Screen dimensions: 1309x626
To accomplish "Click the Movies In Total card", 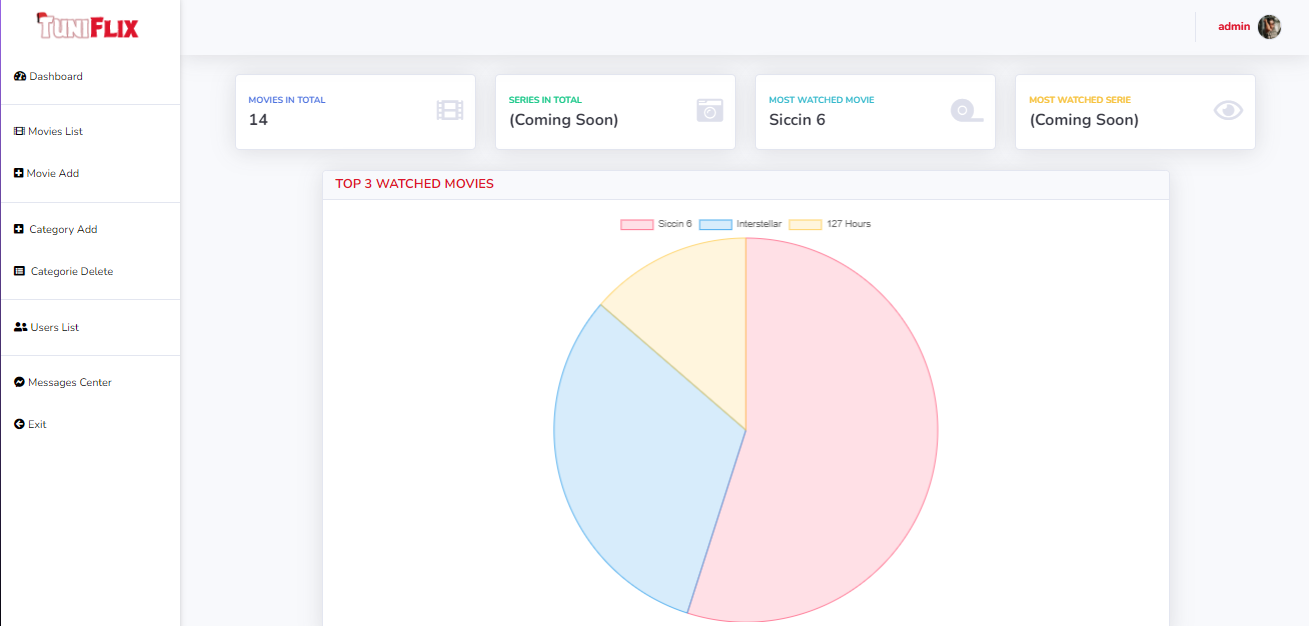I will [x=355, y=112].
